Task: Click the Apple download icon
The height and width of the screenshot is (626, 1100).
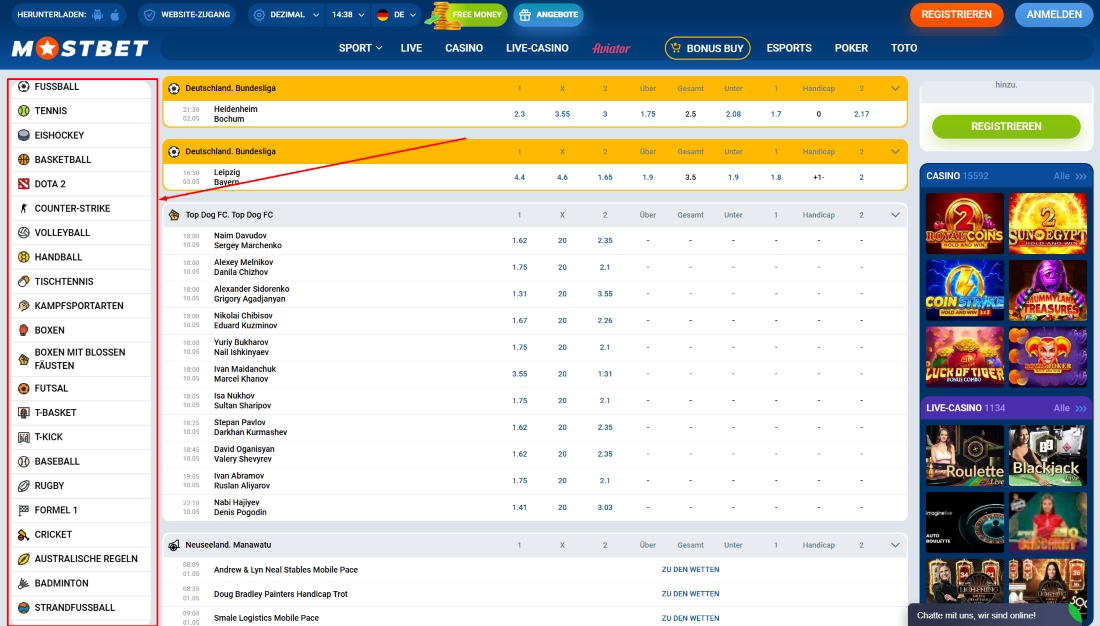Action: click(x=115, y=15)
